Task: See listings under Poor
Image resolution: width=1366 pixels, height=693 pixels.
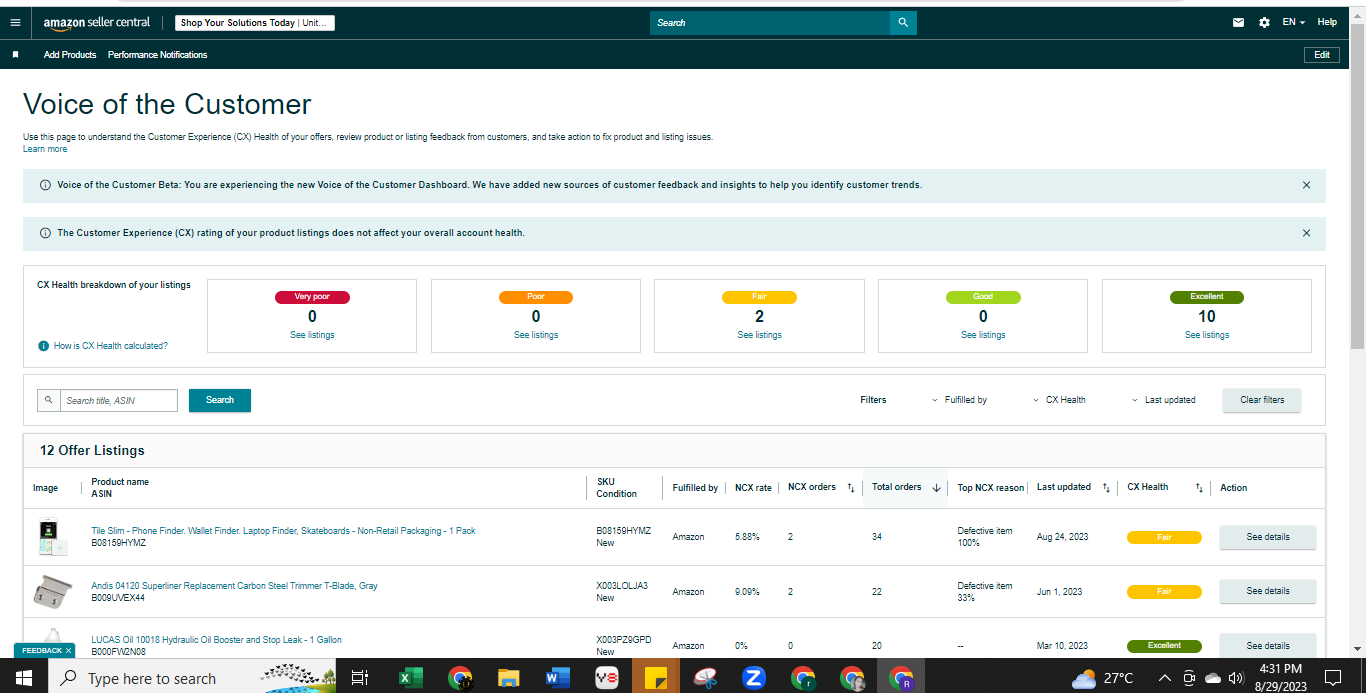Action: pyautogui.click(x=536, y=335)
